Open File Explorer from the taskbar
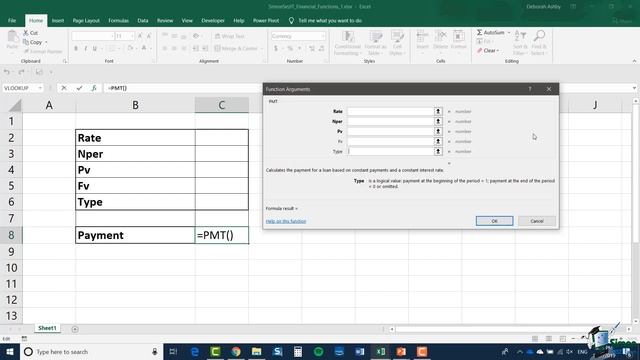640x360 pixels. click(256, 351)
